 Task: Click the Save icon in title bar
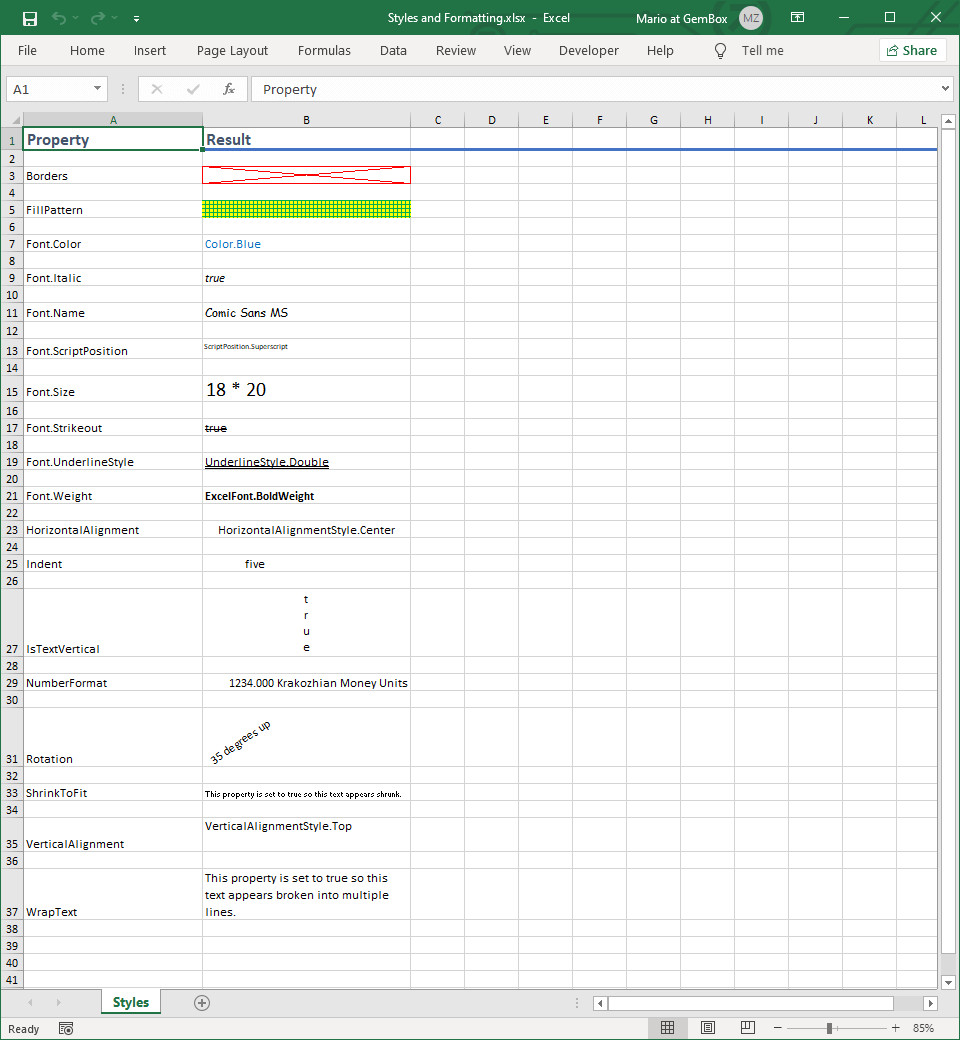click(x=30, y=18)
